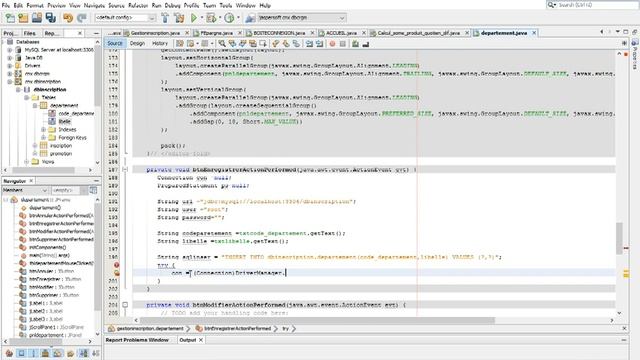The width and height of the screenshot is (640, 360).
Task: Click the History view button
Action: (160, 43)
